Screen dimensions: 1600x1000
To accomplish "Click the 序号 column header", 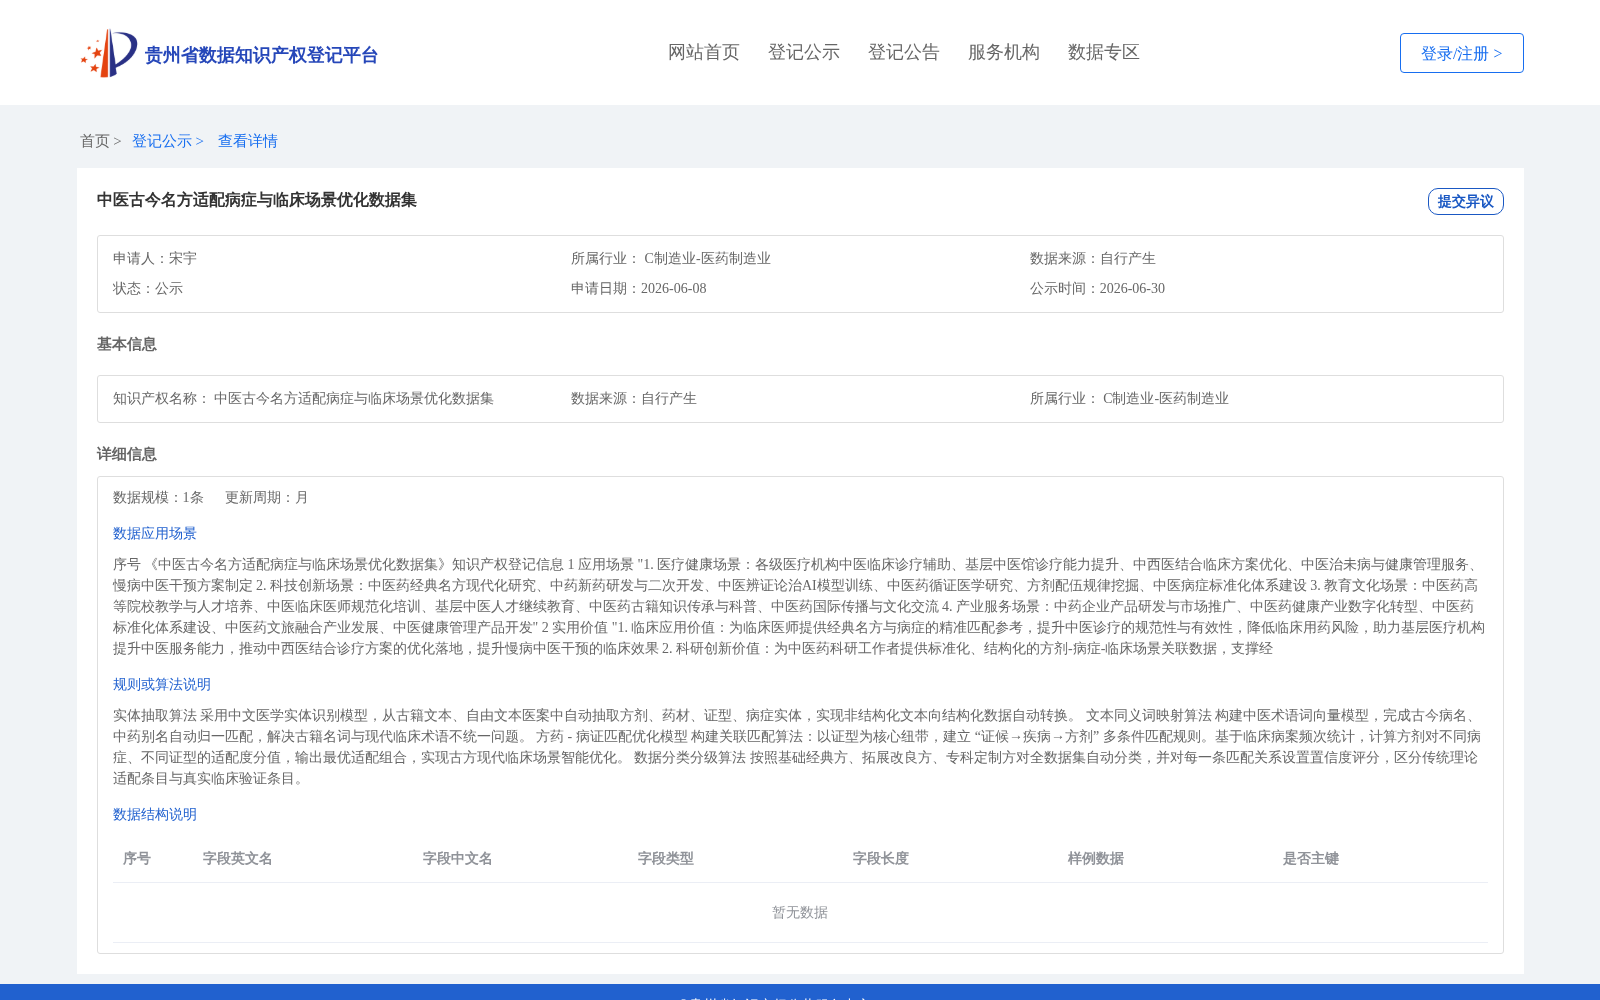I will (137, 858).
